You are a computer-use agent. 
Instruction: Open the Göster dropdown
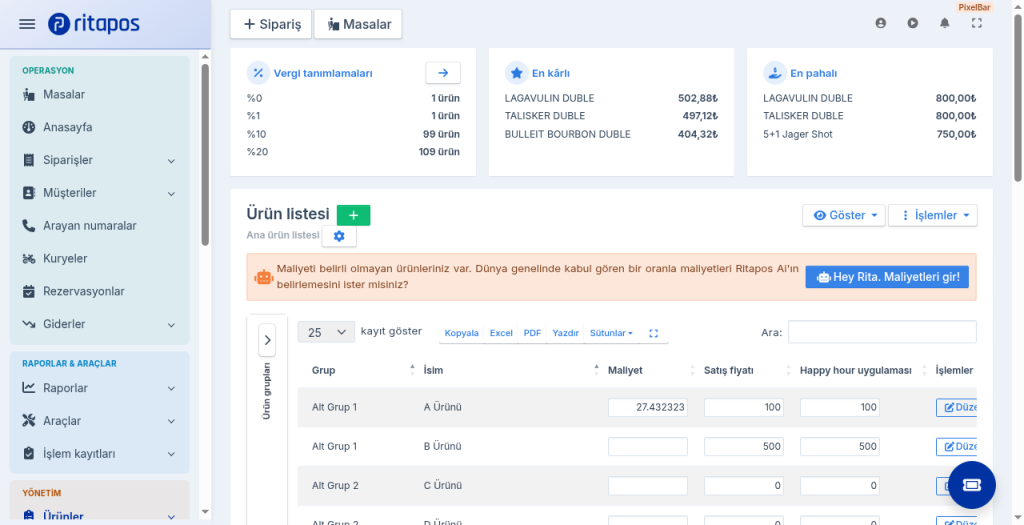844,215
